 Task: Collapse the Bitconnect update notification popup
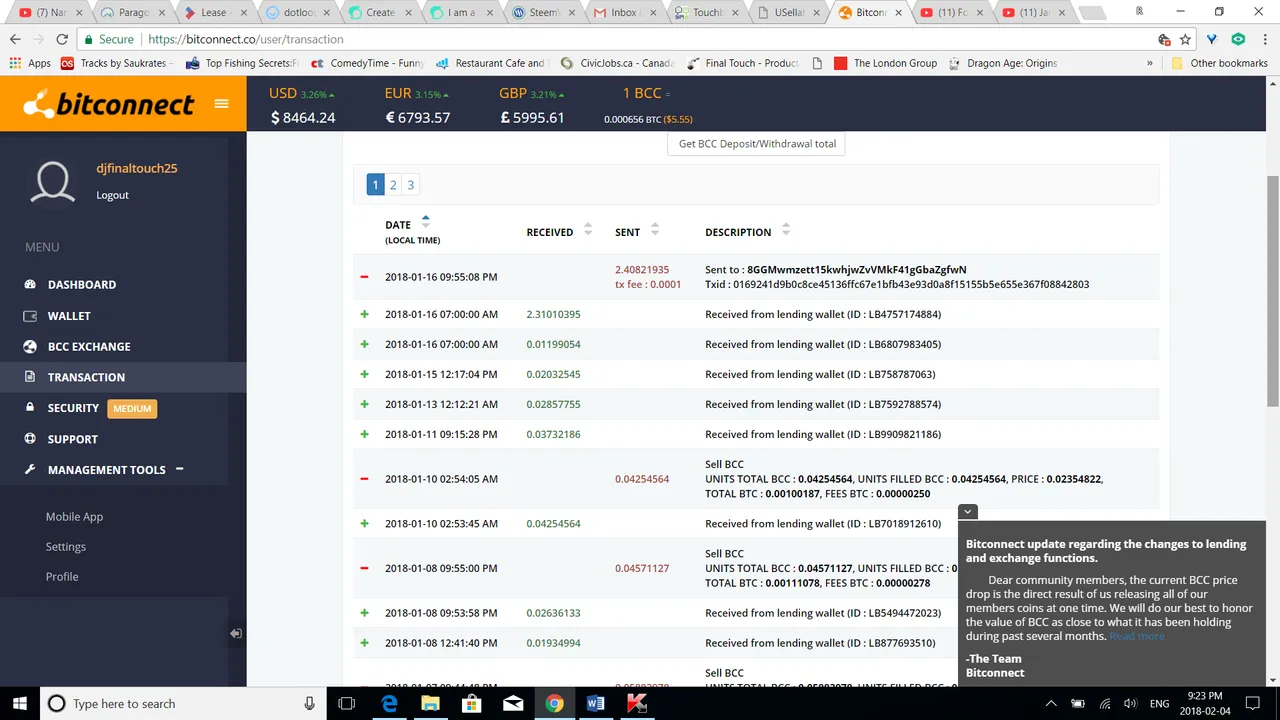[x=967, y=512]
